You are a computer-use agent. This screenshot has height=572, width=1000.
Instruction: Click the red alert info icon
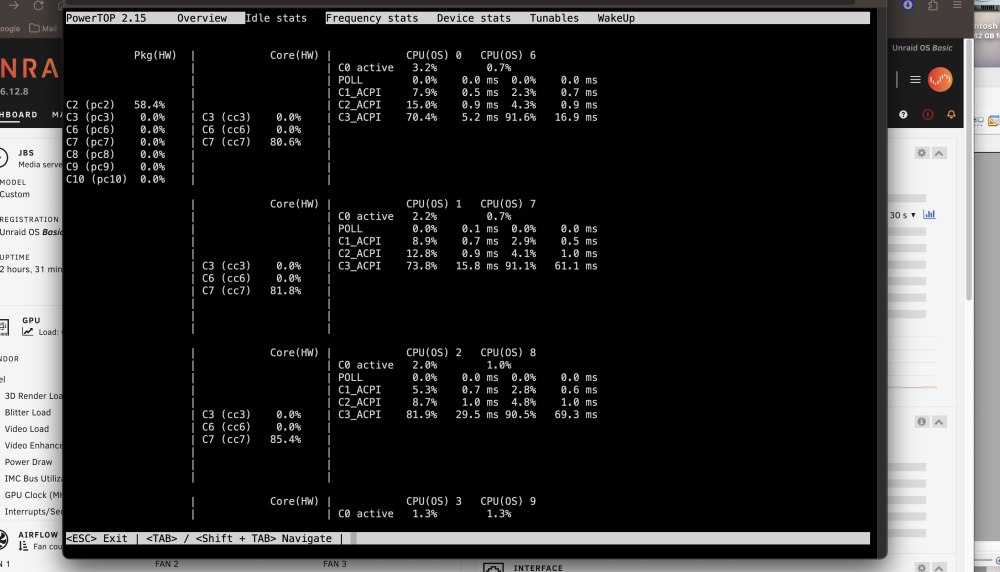(x=927, y=115)
